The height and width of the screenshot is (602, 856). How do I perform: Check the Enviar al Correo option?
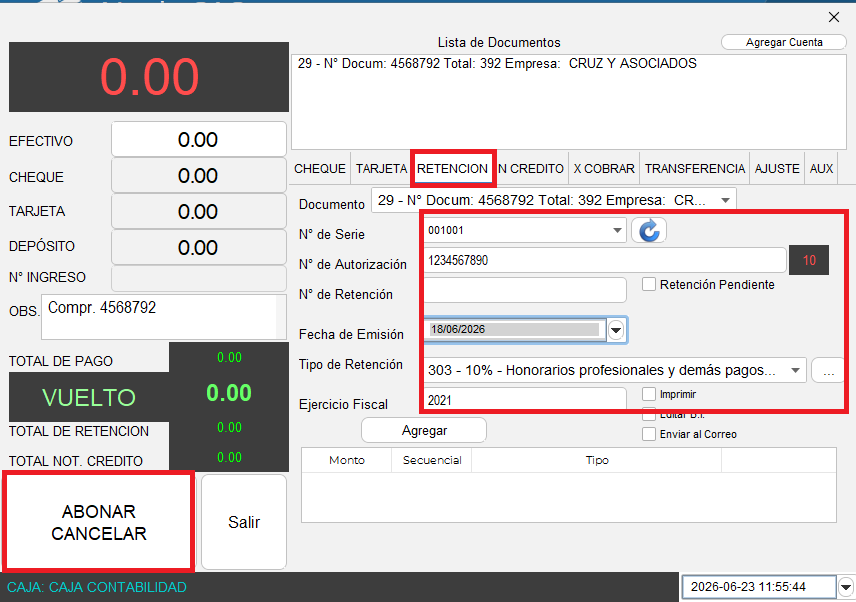[649, 434]
